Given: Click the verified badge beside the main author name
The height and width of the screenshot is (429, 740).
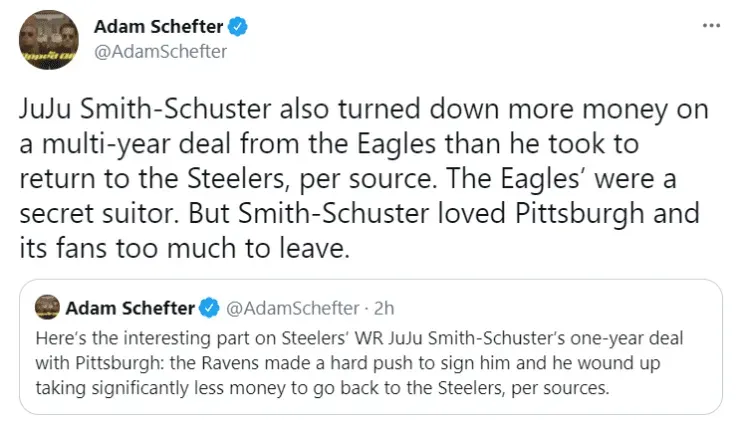Looking at the screenshot, I should [239, 26].
